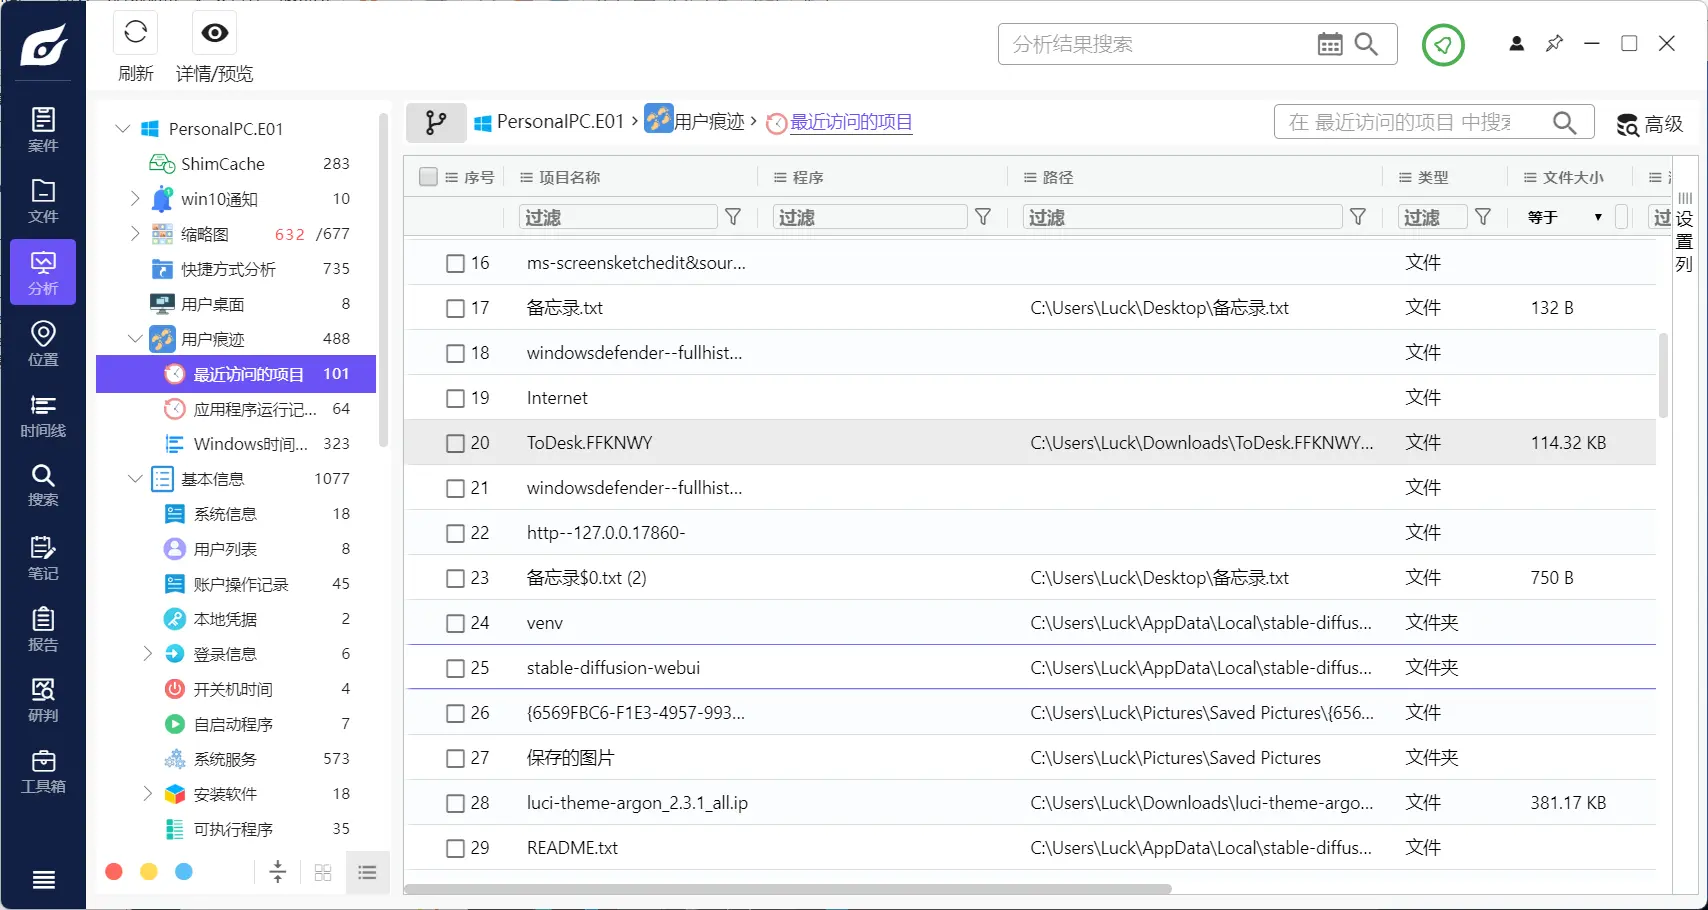
Task: Expand the 安装软件 tree node
Action: (x=147, y=794)
